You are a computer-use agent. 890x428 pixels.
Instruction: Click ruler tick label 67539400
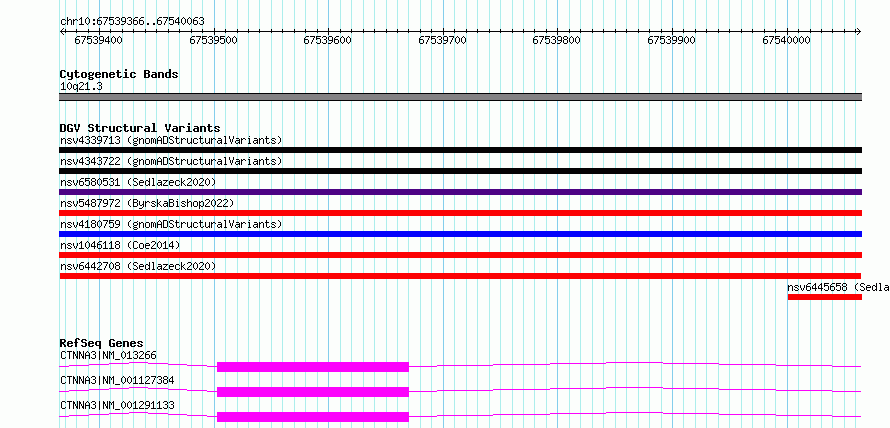coord(98,40)
